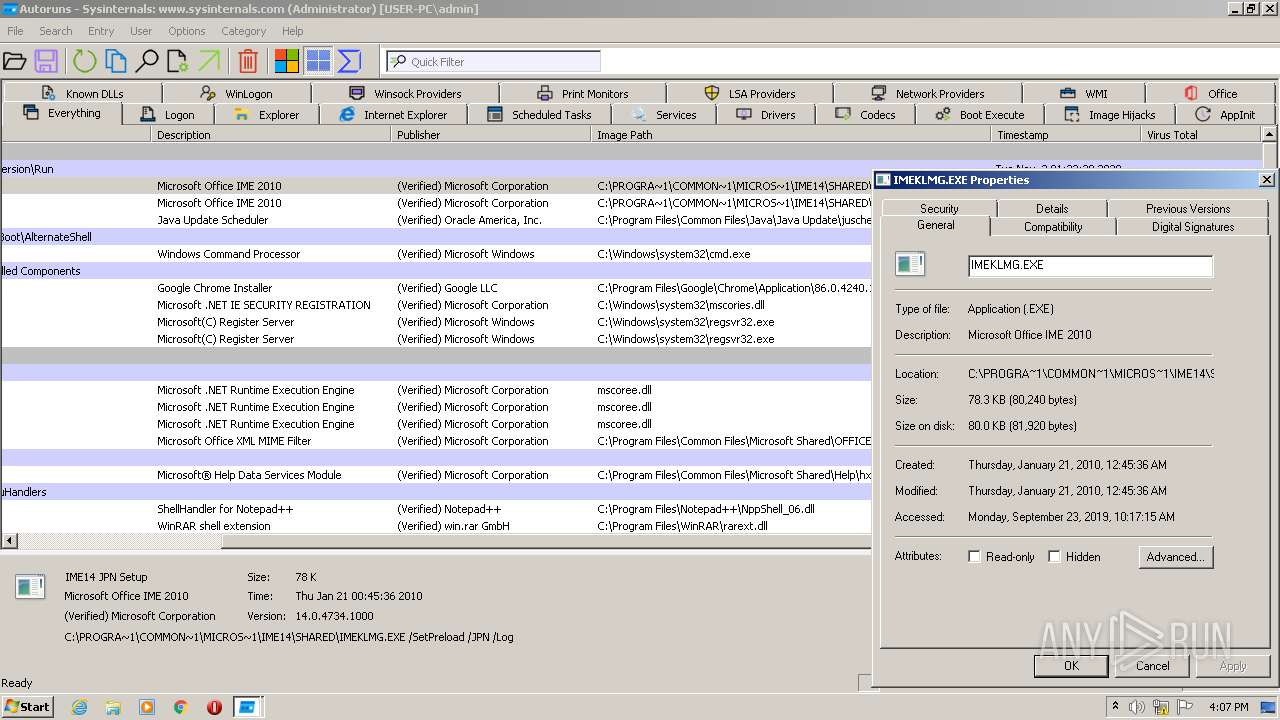This screenshot has width=1280, height=720.
Task: Open Google Chrome from the taskbar
Action: [181, 707]
